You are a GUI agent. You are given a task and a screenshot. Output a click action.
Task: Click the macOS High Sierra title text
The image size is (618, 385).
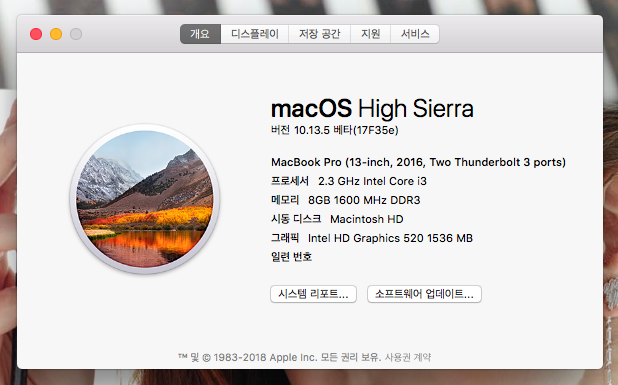click(372, 108)
